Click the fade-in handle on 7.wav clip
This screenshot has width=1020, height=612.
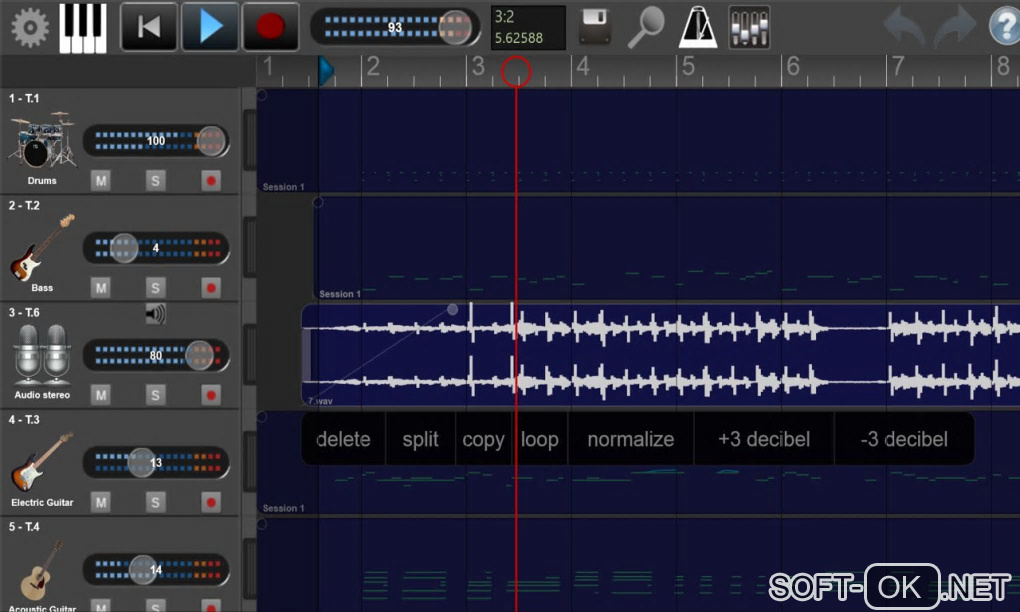tap(453, 310)
